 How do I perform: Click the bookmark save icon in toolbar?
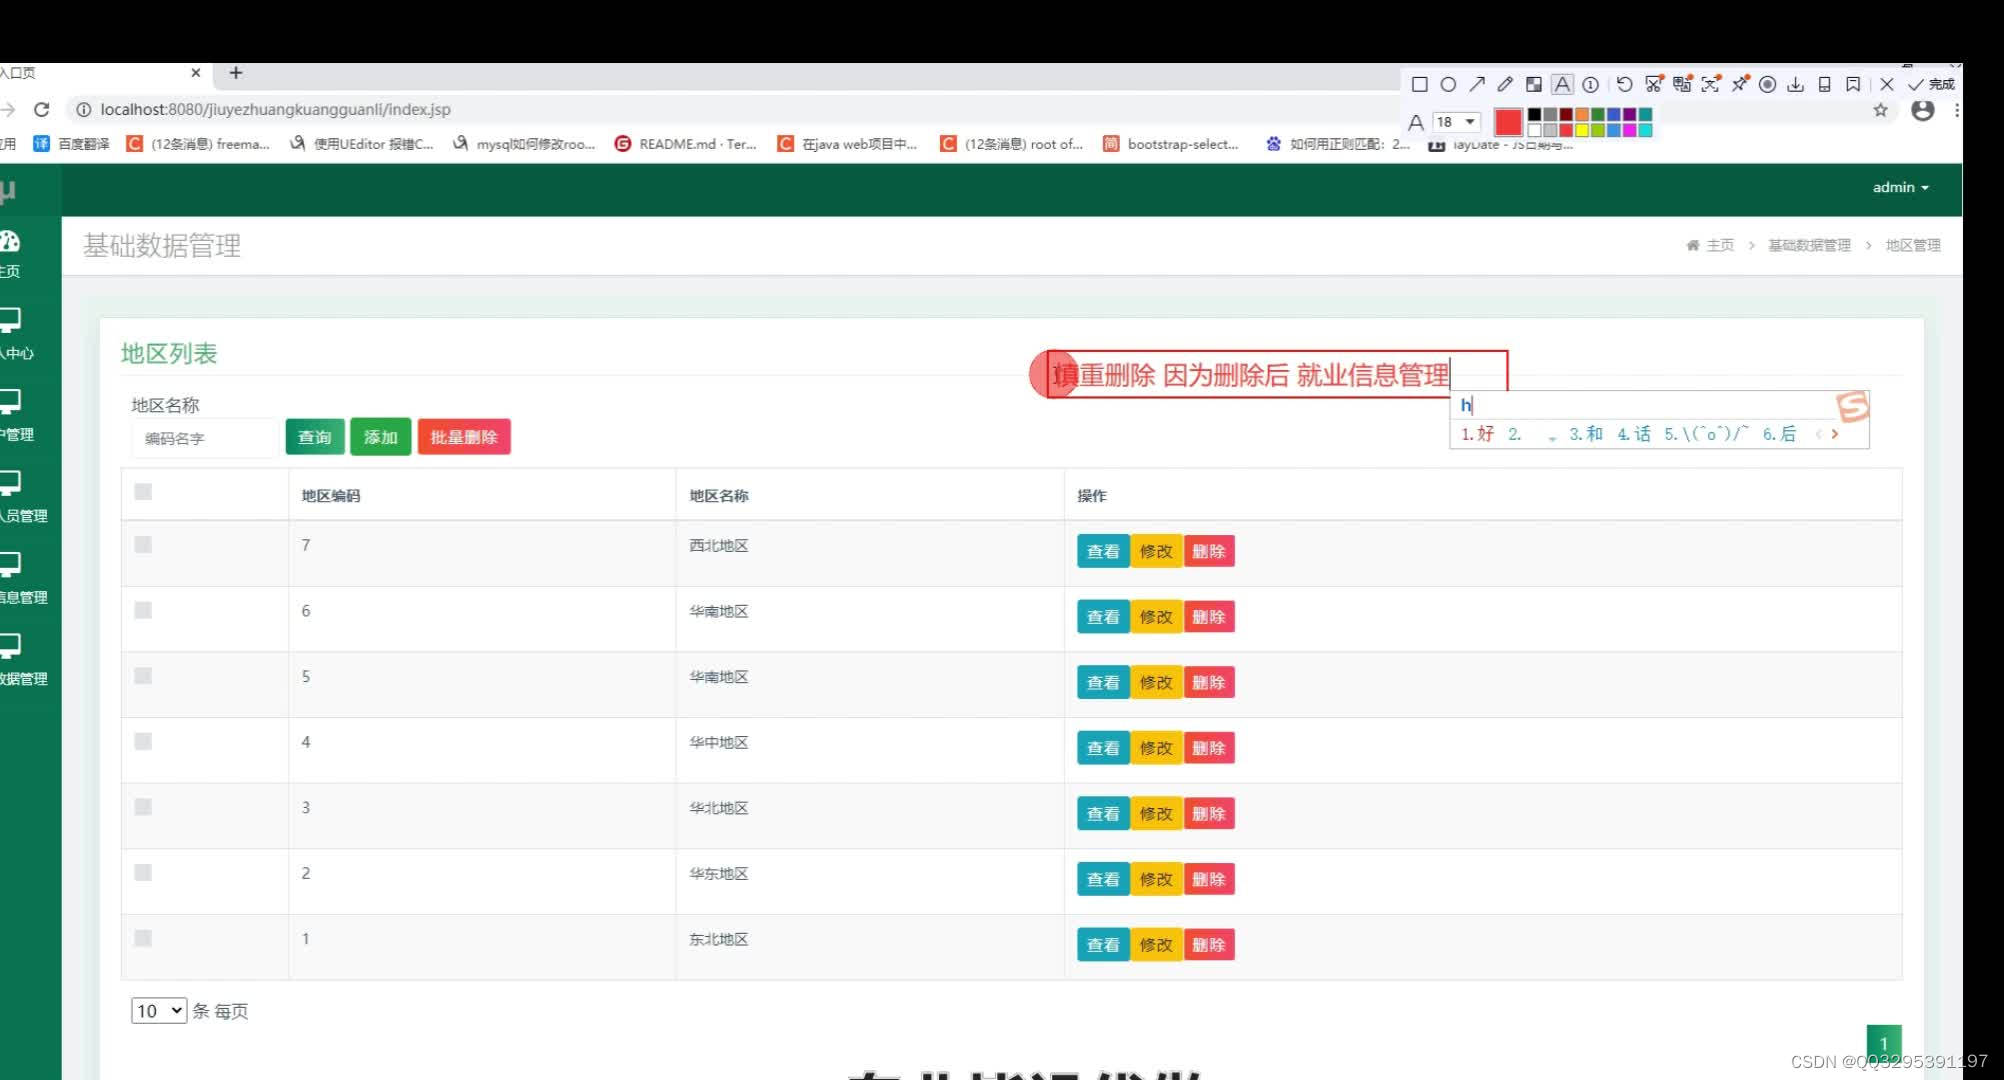tap(1853, 84)
